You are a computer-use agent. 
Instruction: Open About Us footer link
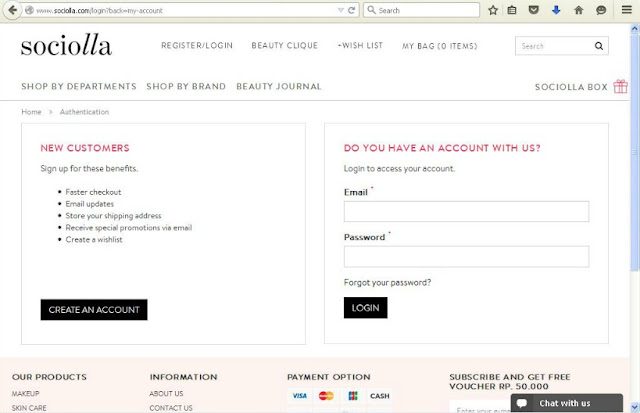pos(166,393)
